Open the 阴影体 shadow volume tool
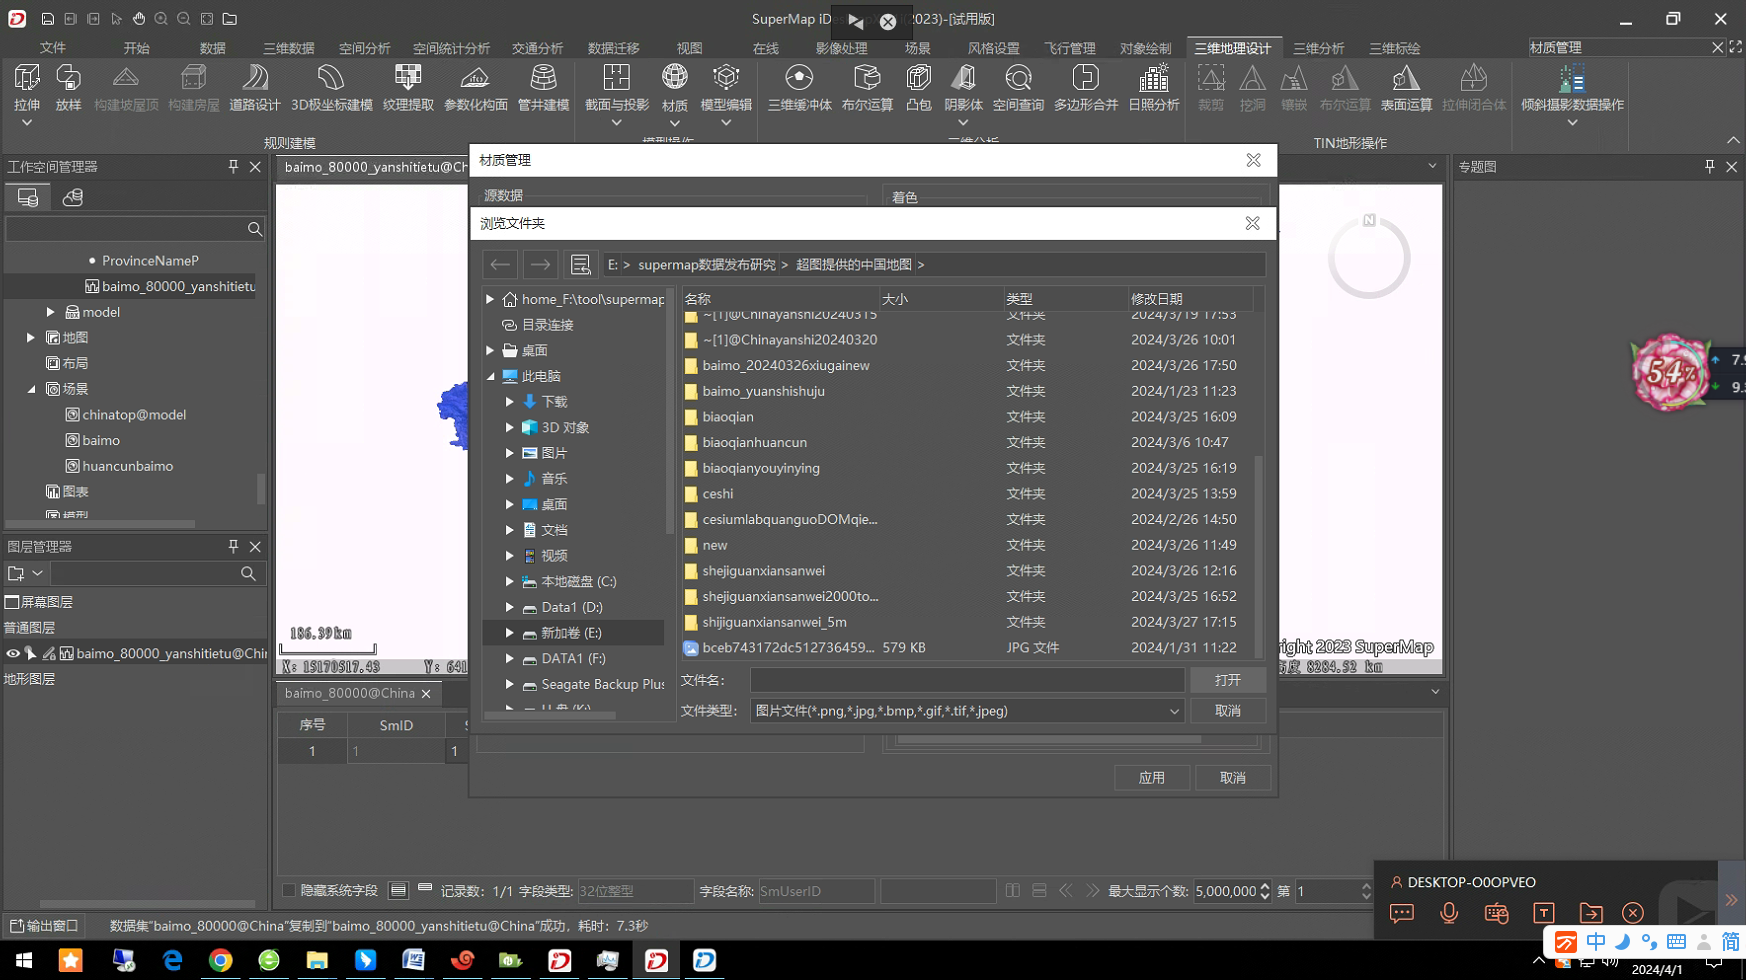1746x980 pixels. pos(963,86)
